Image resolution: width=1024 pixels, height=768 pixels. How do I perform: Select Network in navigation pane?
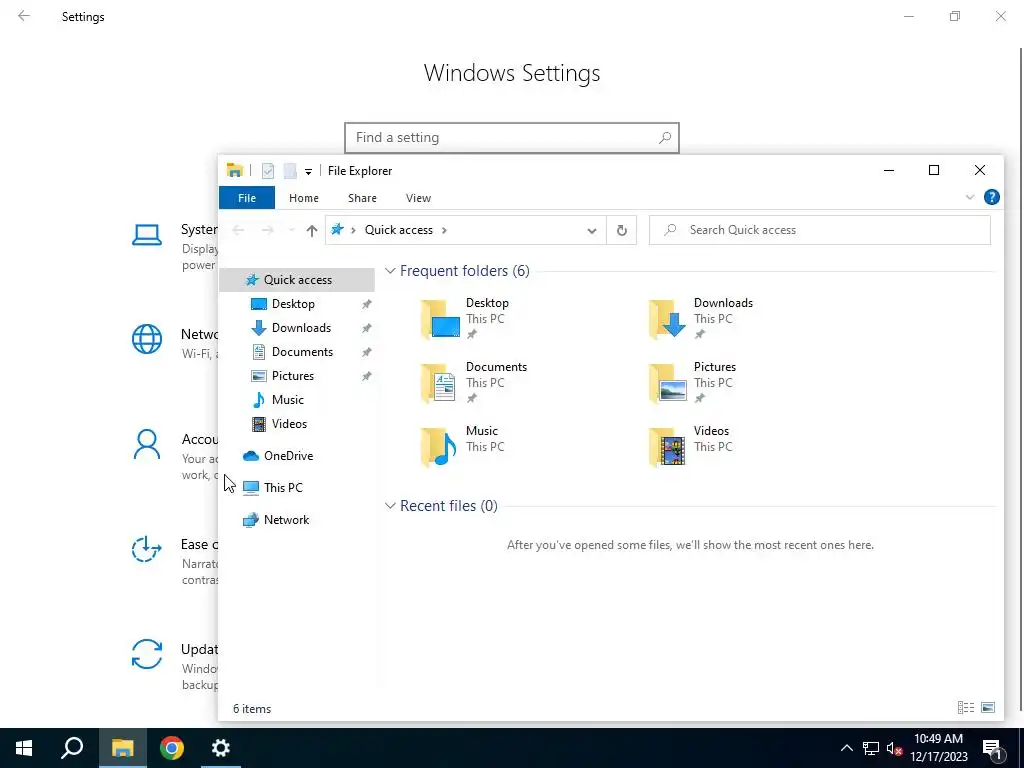(x=286, y=520)
